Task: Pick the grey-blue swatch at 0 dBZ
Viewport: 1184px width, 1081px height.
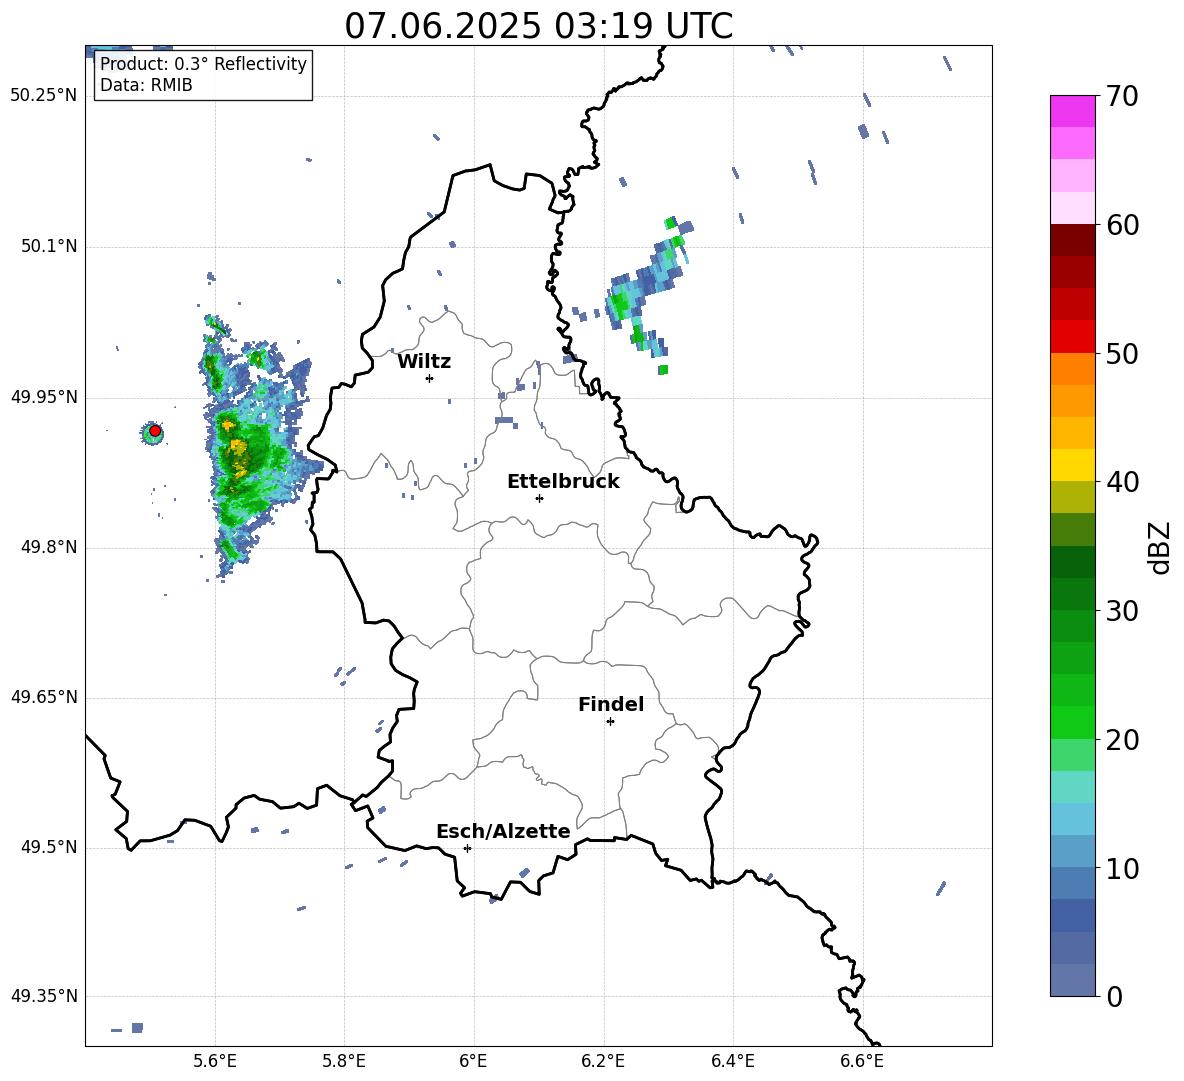Action: coord(1072,980)
